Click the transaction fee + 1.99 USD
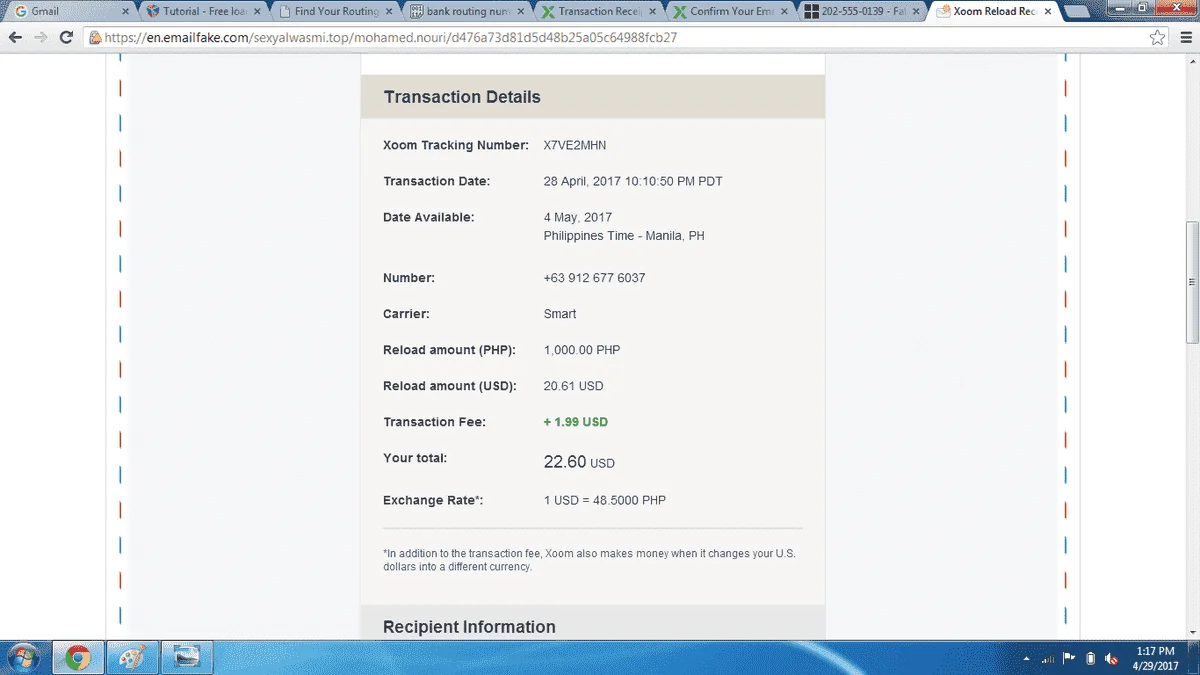 (575, 422)
